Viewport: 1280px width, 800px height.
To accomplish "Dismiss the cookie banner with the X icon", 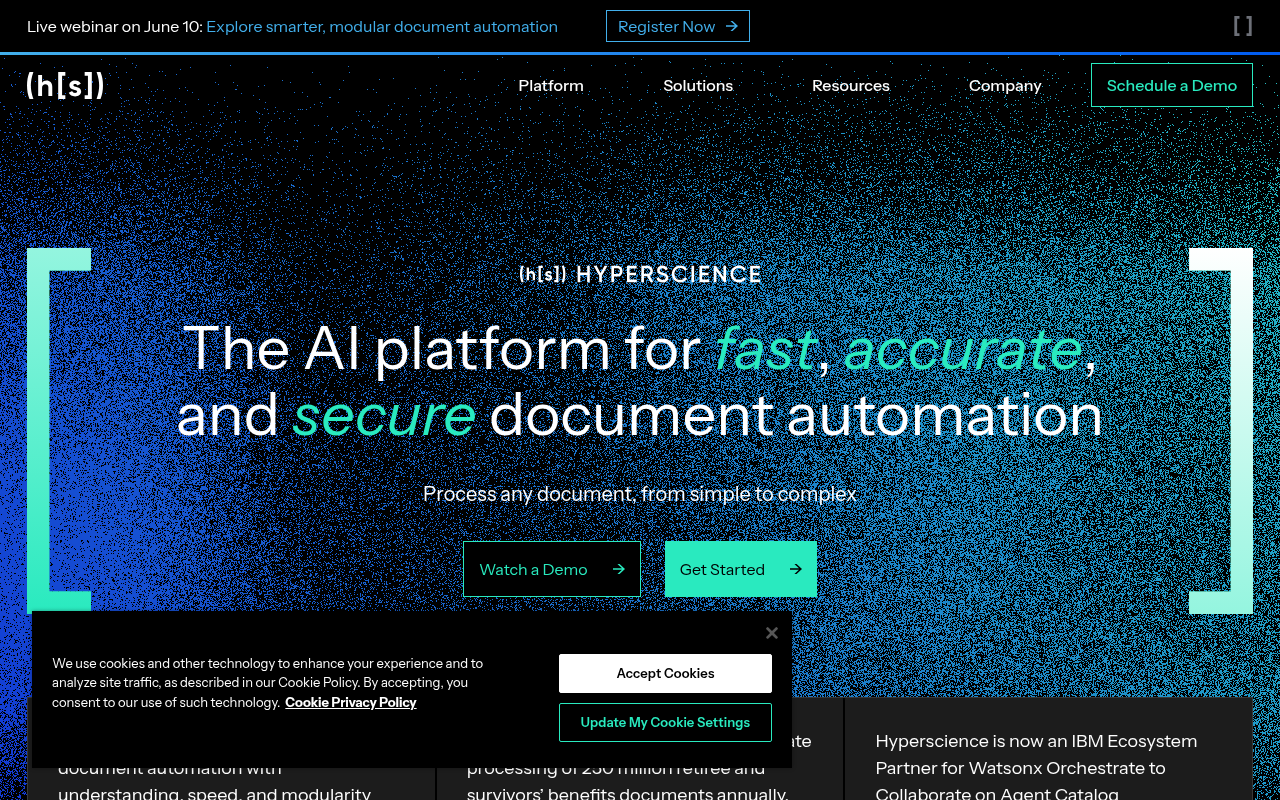I will [x=771, y=632].
